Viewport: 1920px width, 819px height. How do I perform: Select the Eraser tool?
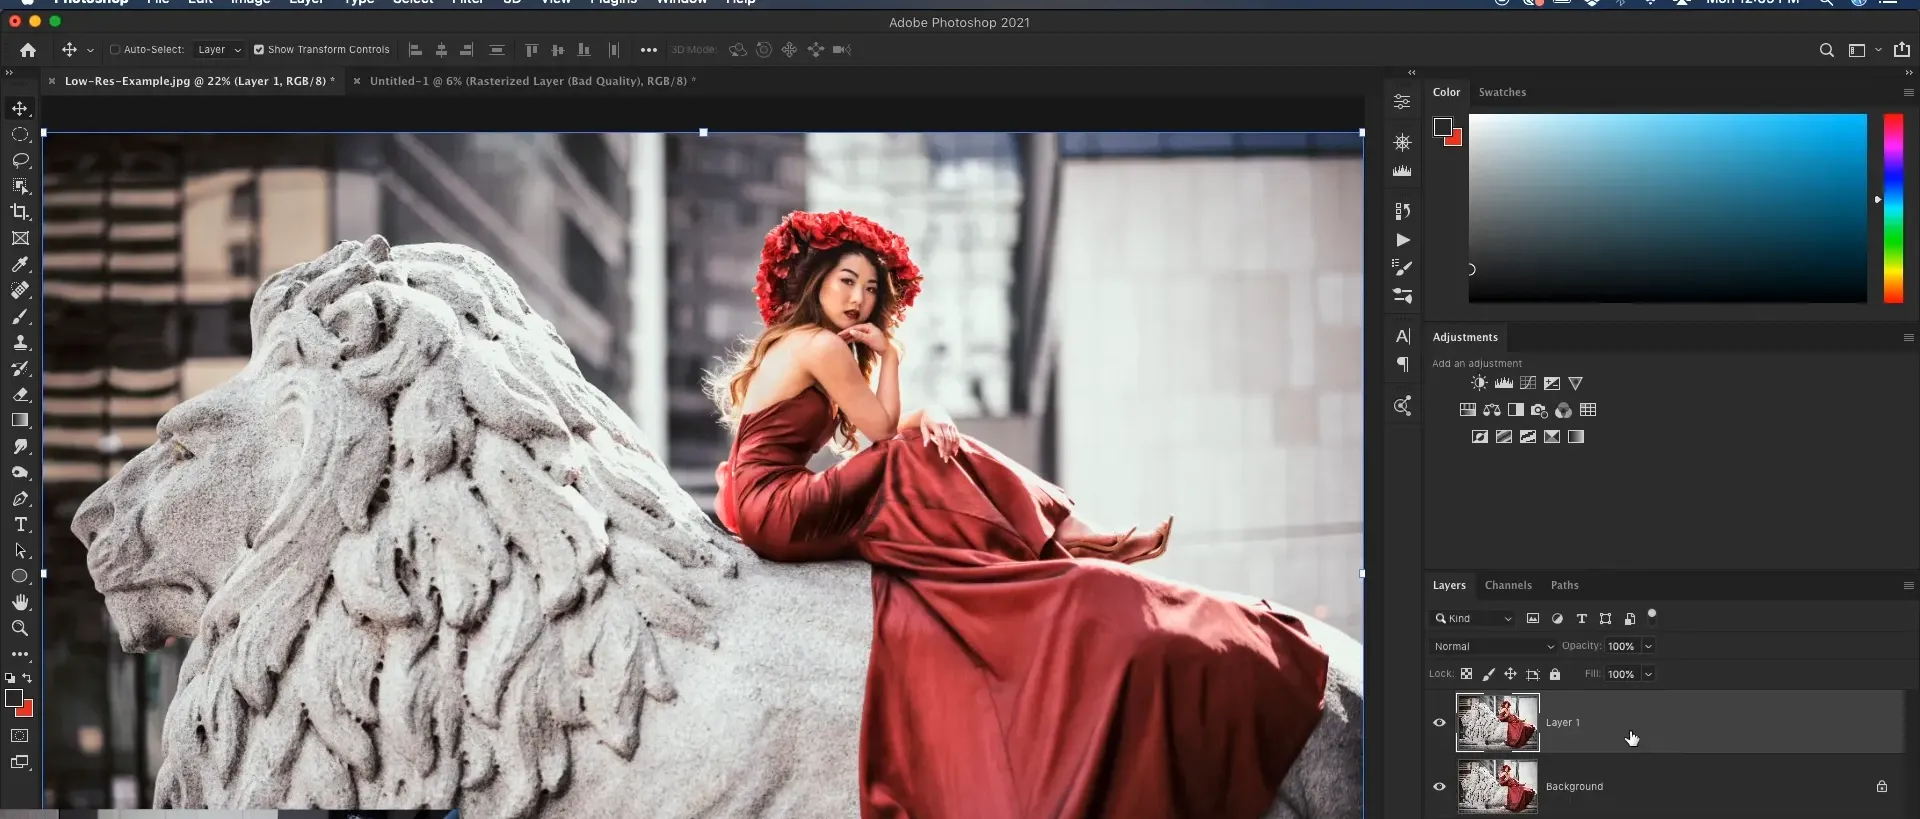click(20, 394)
